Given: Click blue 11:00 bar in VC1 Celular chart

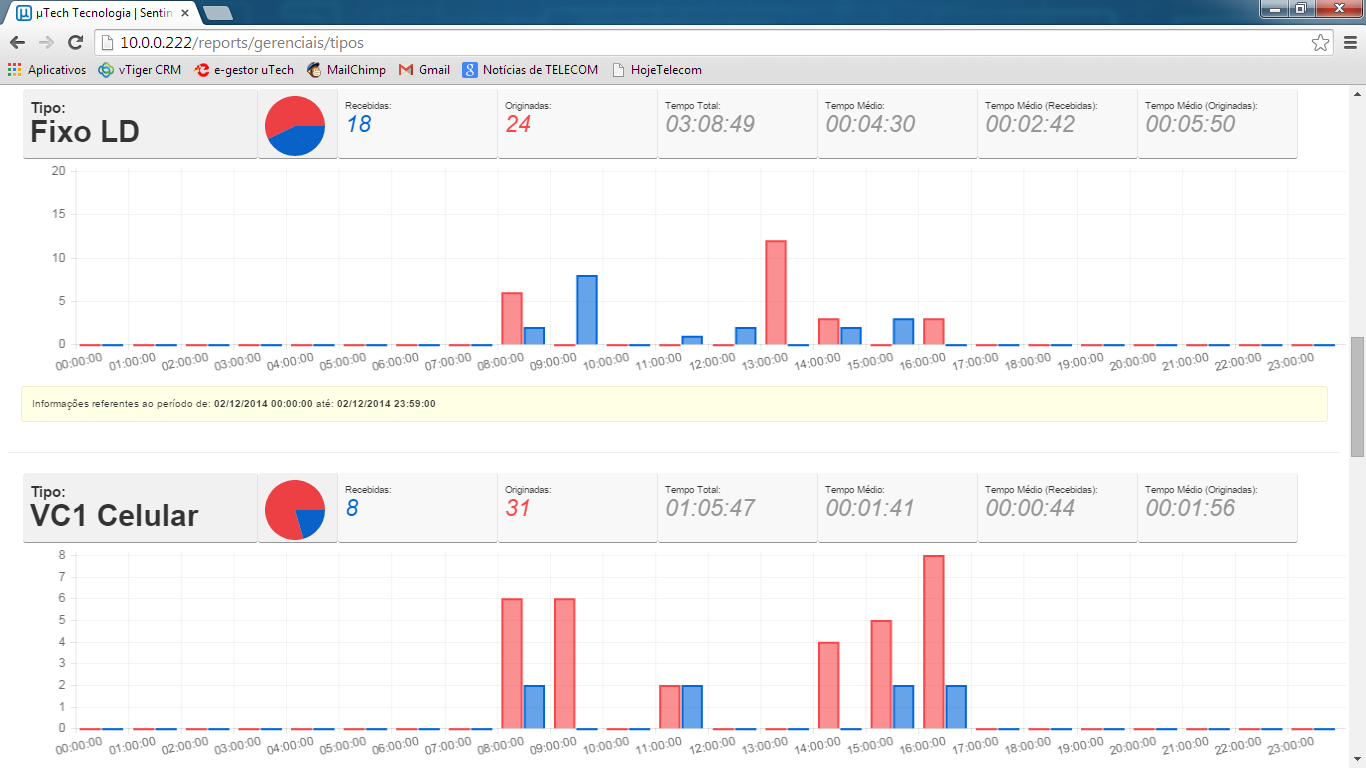Looking at the screenshot, I should coord(692,707).
